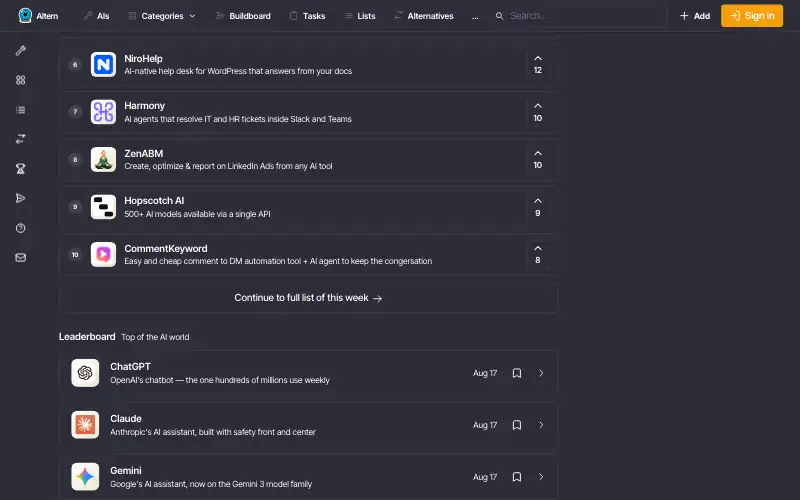
Task: Open the Alternatives page
Action: pyautogui.click(x=423, y=16)
